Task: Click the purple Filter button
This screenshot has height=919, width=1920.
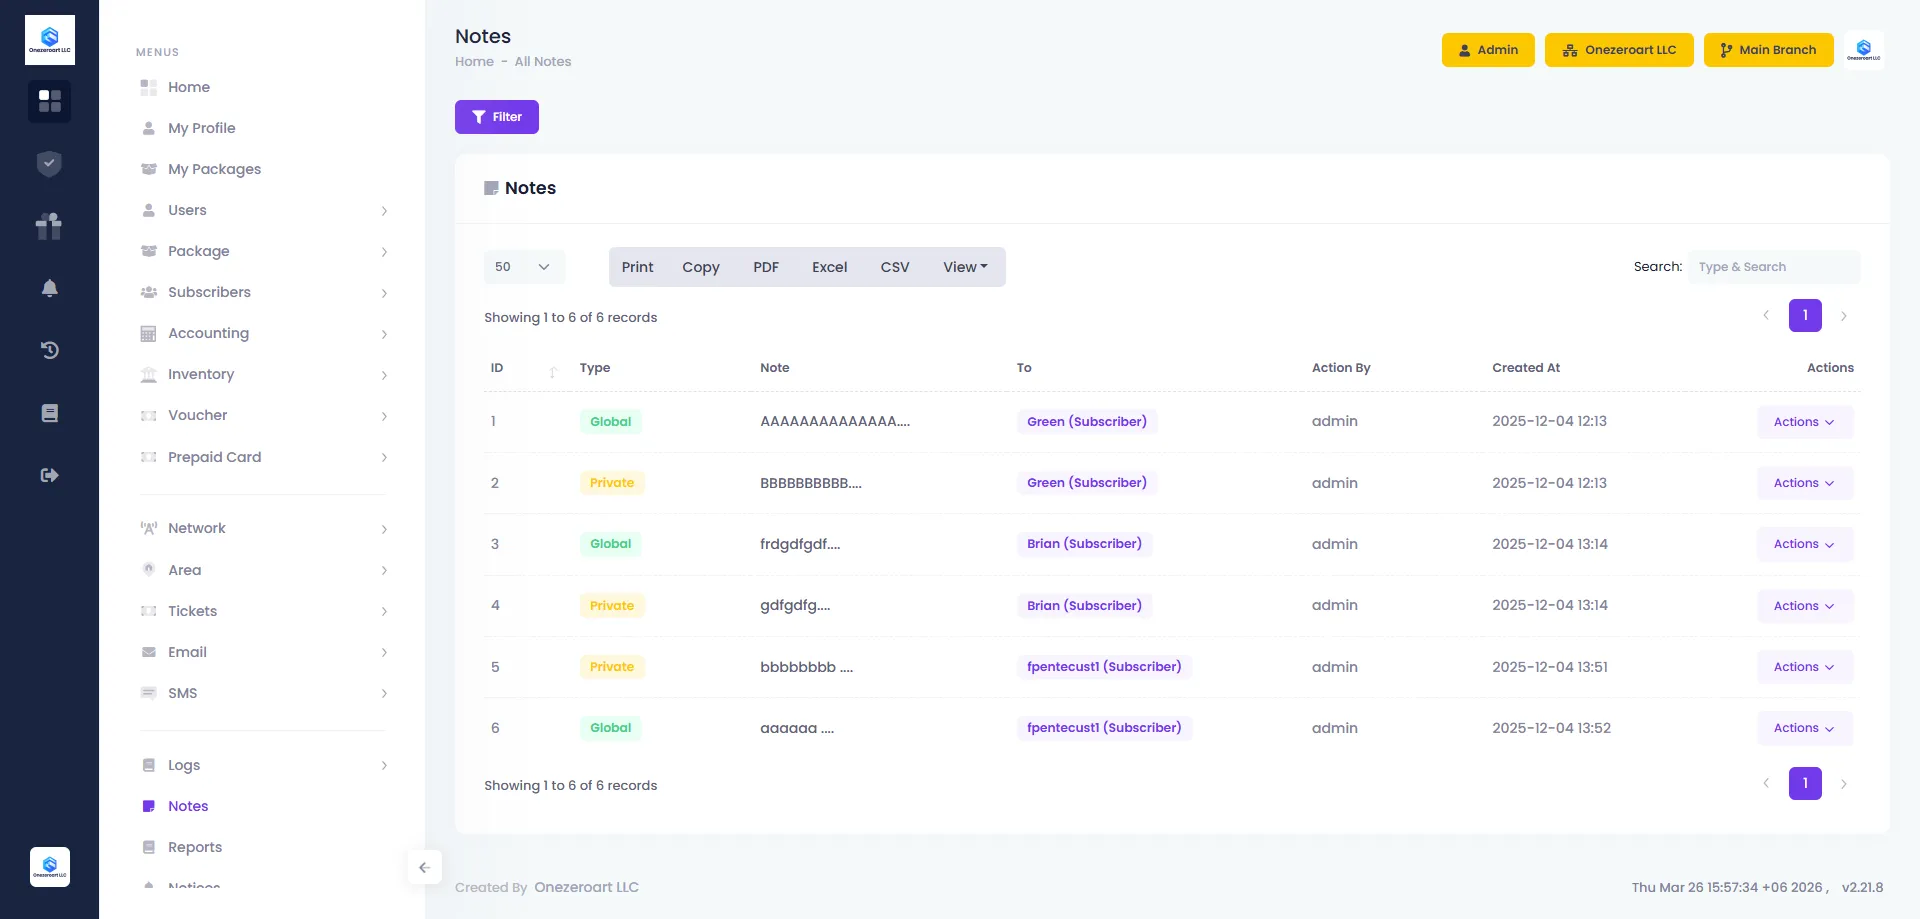Action: tap(497, 117)
